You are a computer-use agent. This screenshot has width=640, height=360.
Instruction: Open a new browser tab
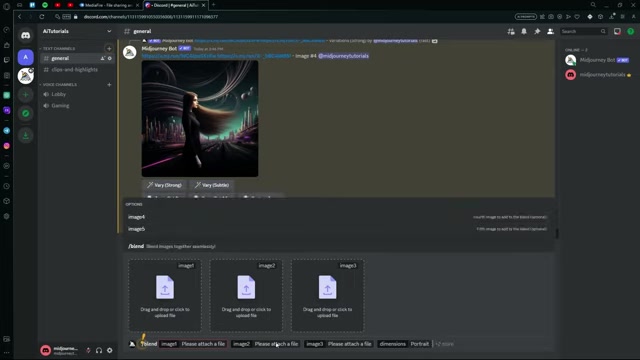213,5
